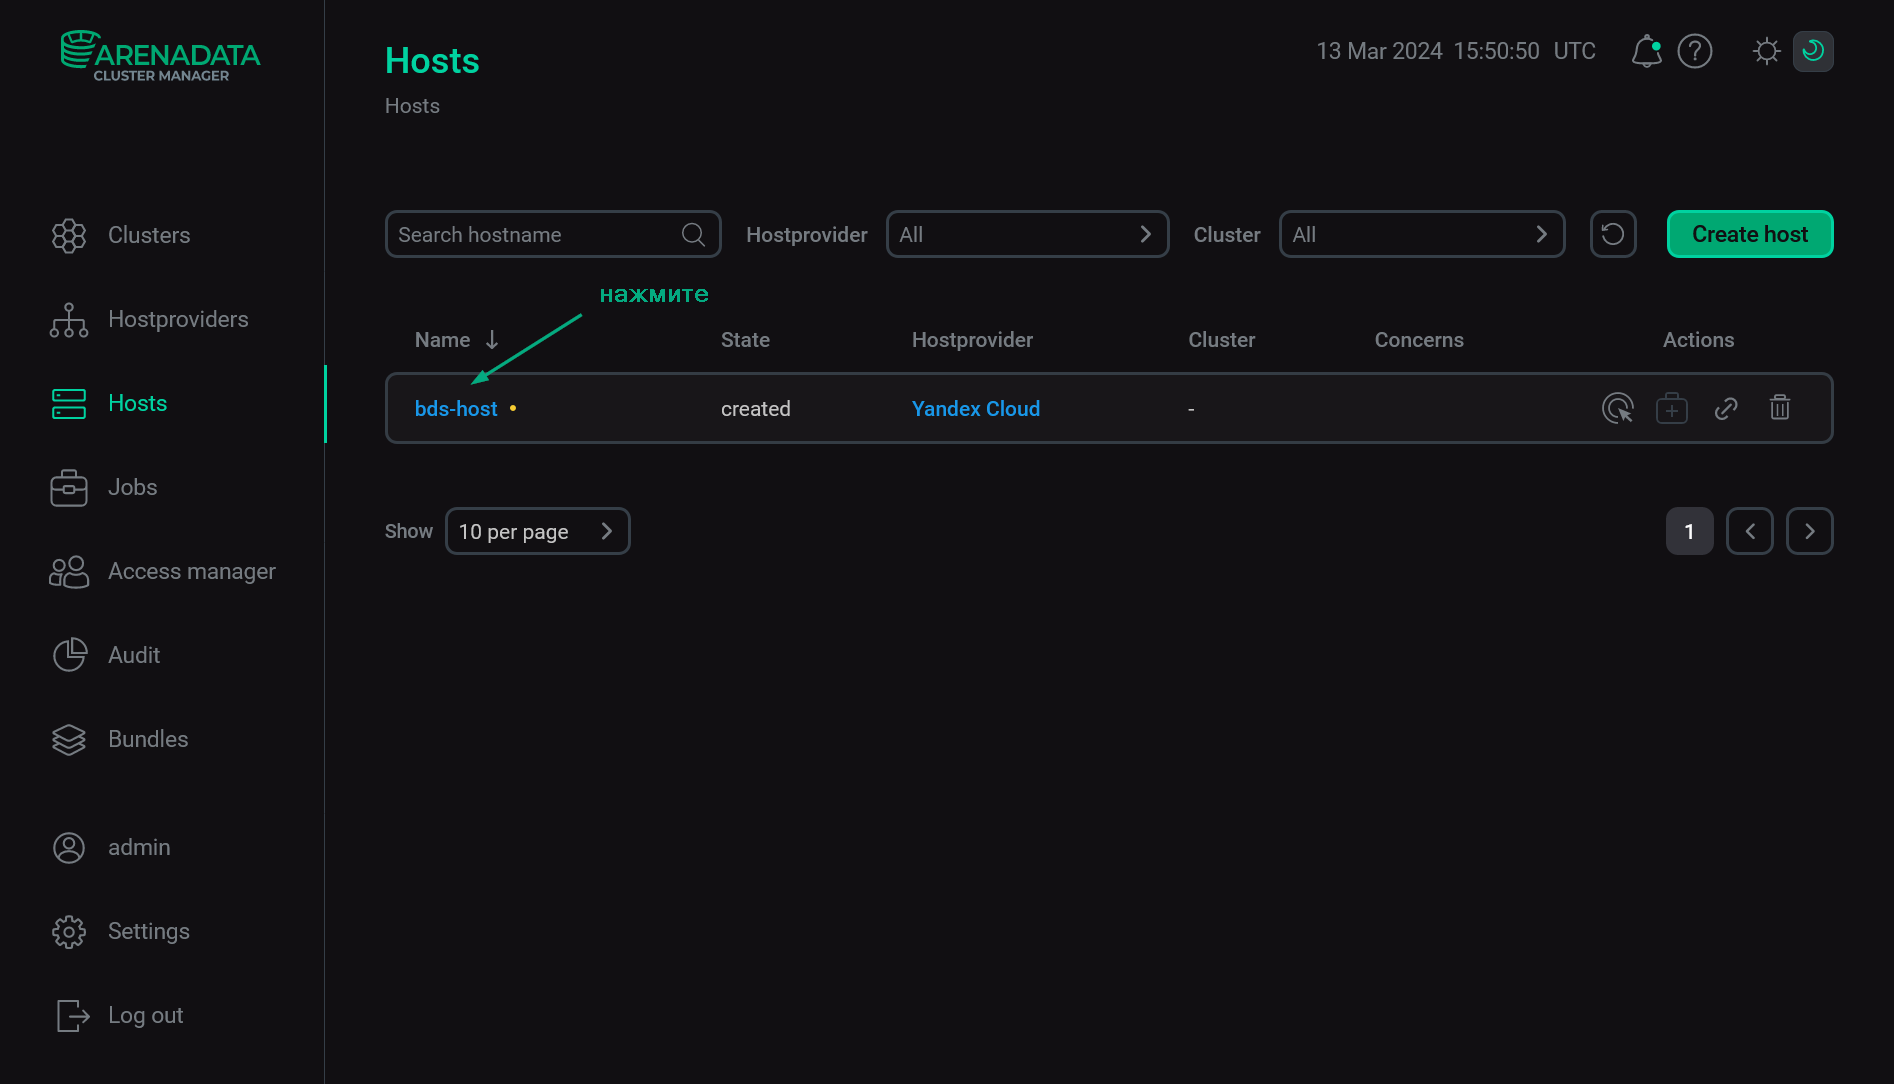
Task: Open the Arenadata Cluster Manager logo
Action: pos(160,56)
